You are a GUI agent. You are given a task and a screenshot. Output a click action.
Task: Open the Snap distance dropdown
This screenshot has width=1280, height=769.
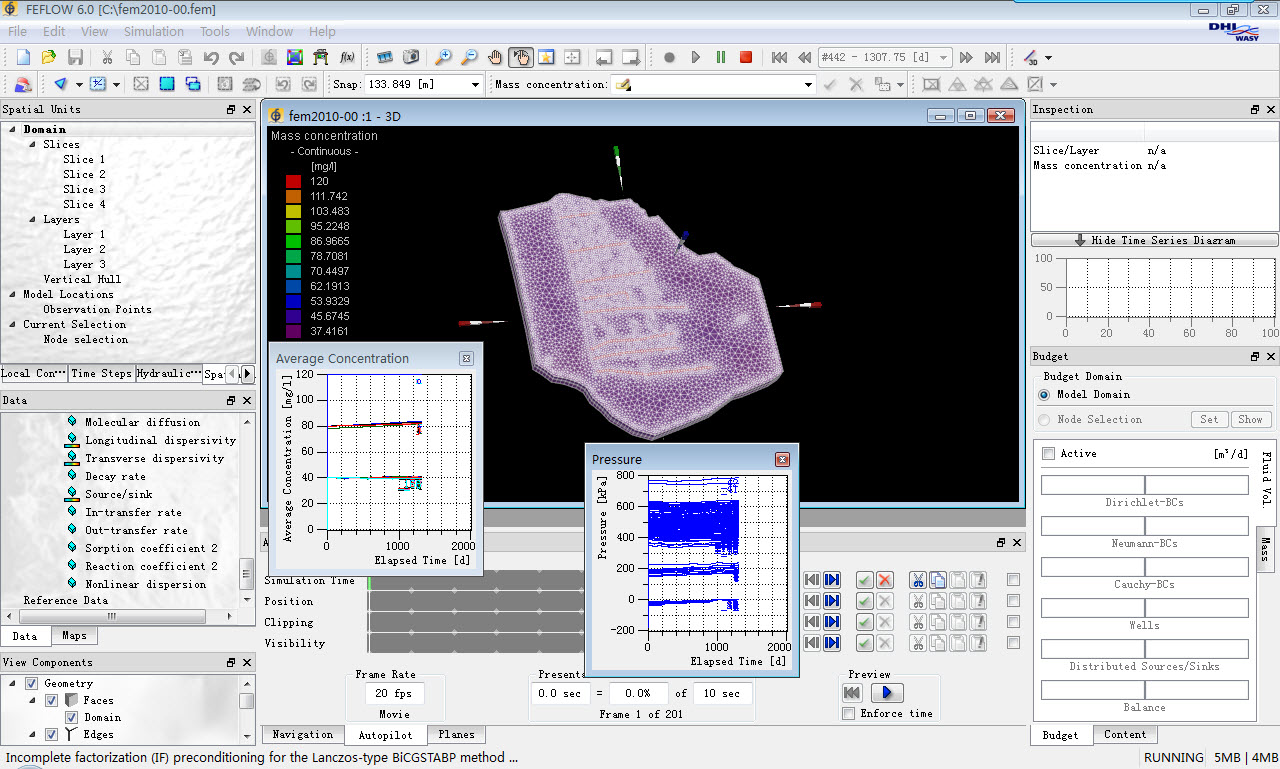[475, 85]
